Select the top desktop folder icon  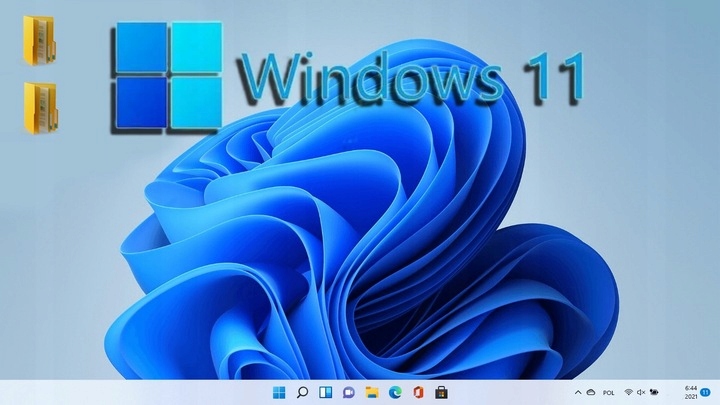pos(39,40)
